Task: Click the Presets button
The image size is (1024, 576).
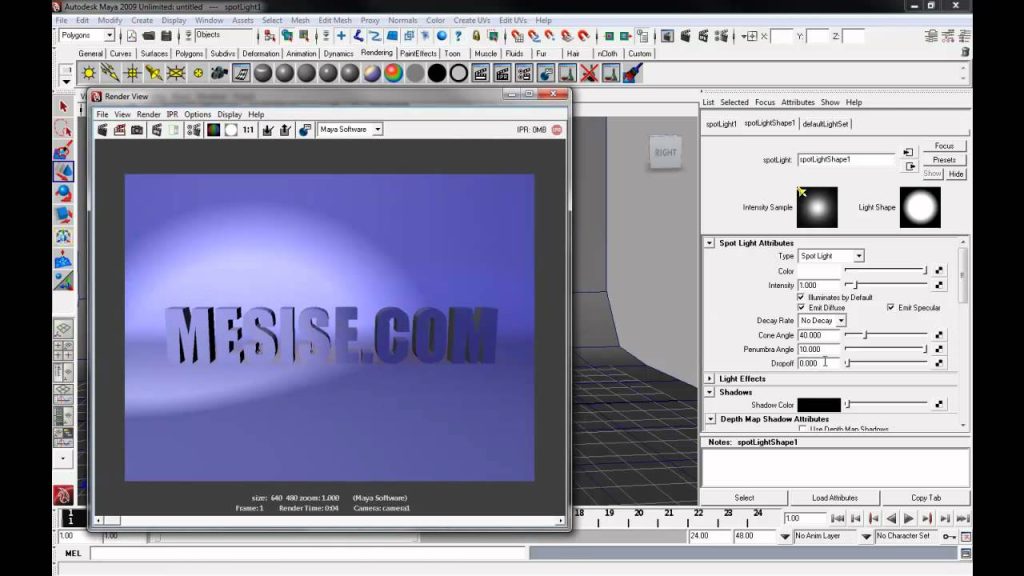Action: coord(944,160)
